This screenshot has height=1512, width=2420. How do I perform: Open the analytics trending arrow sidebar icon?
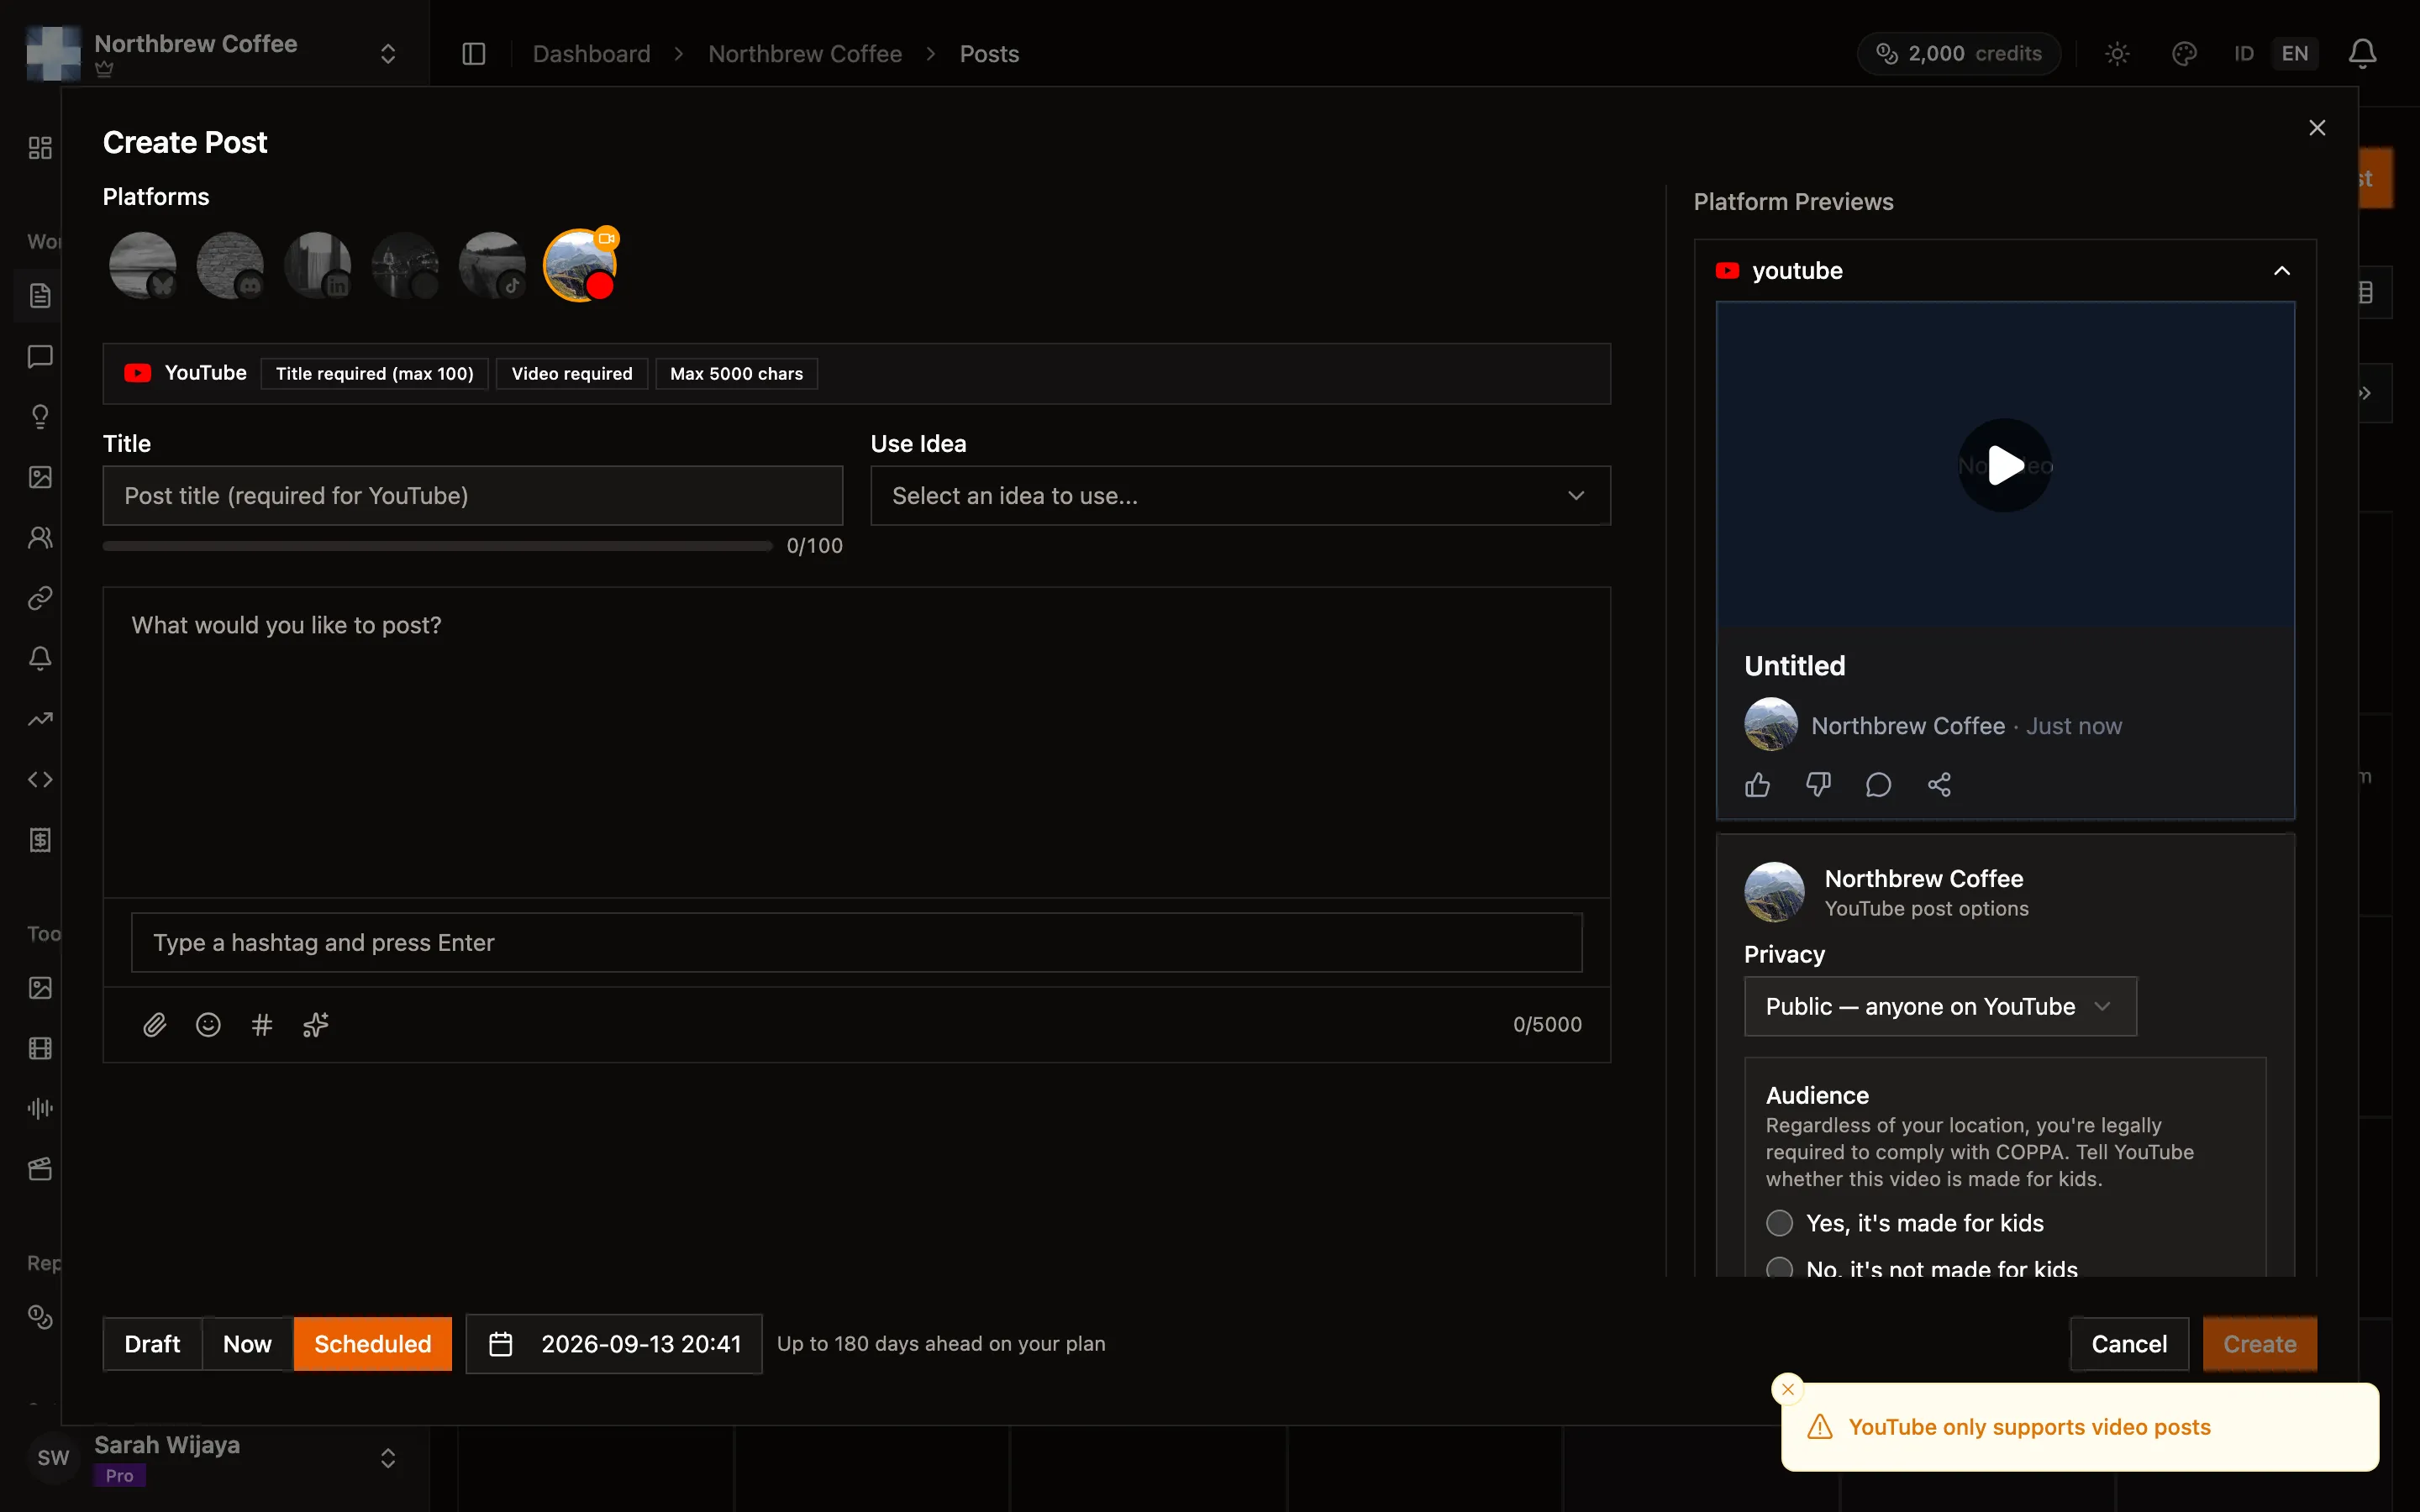coord(40,719)
